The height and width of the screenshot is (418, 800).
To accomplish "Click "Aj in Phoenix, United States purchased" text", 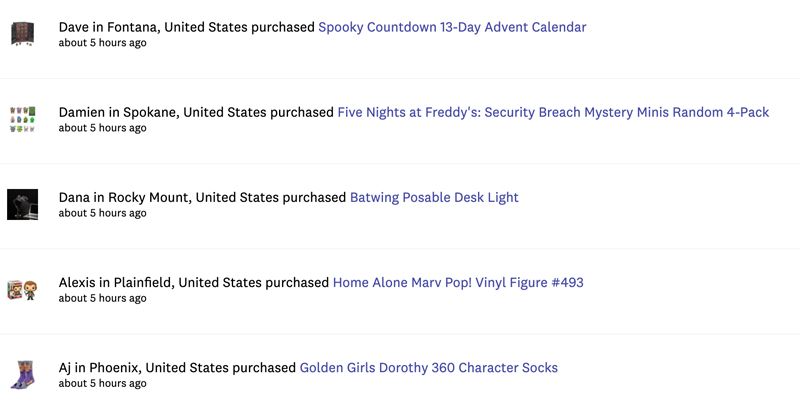I will pos(177,367).
